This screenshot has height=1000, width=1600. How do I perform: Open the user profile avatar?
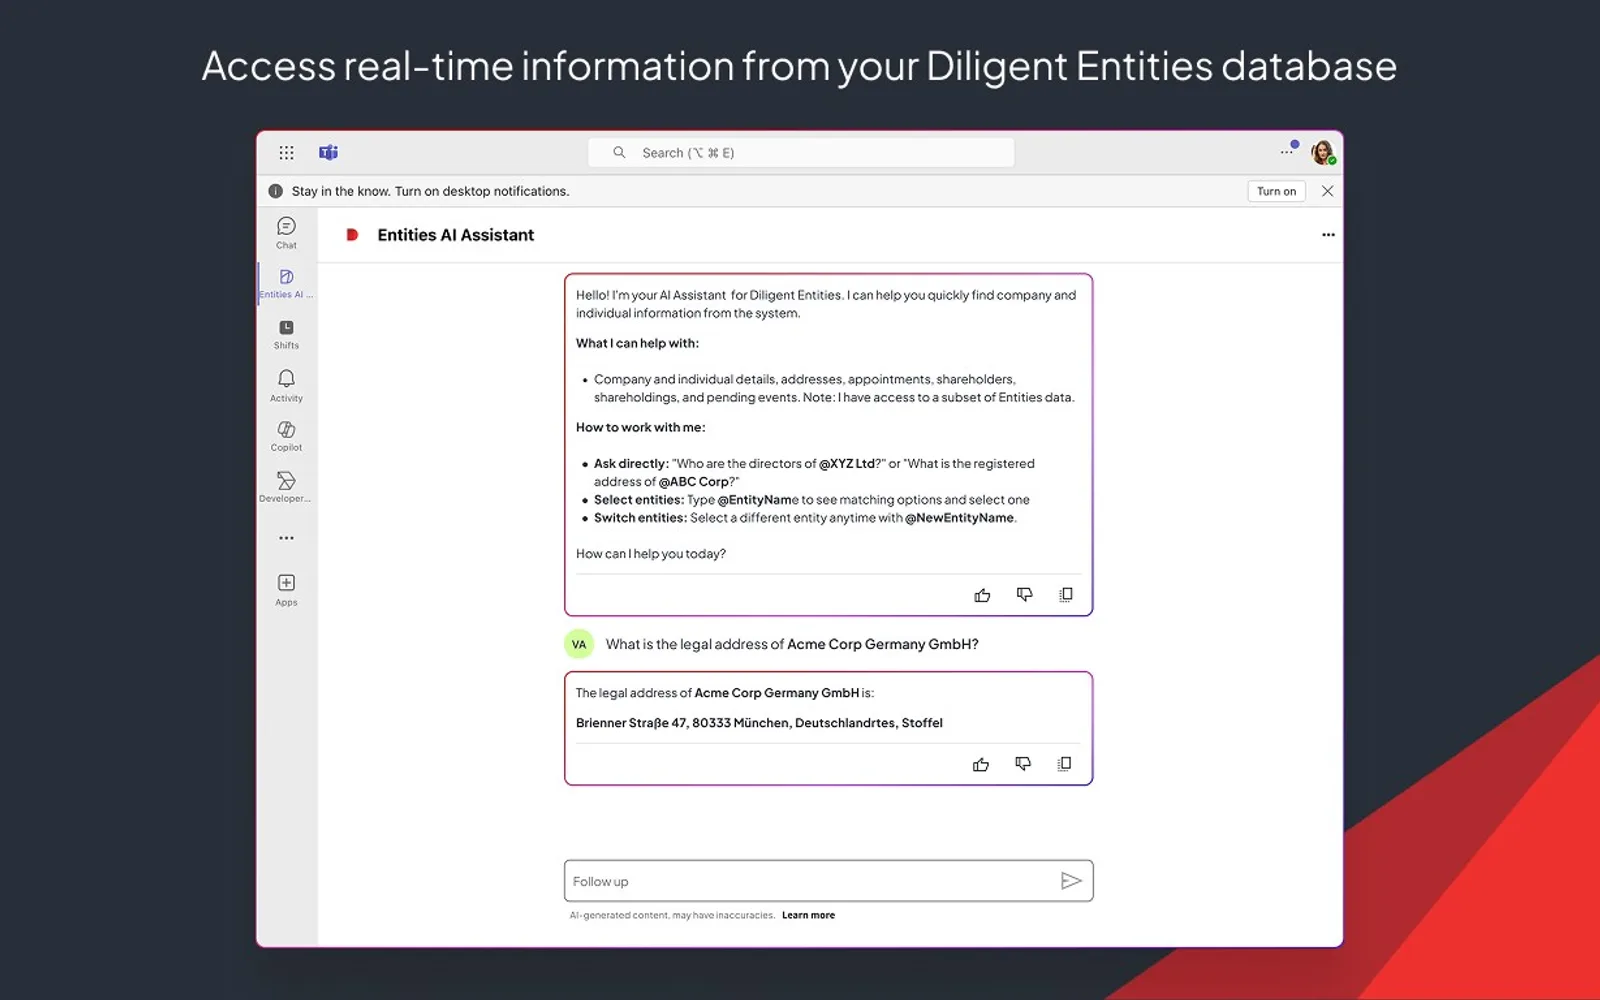point(1323,153)
